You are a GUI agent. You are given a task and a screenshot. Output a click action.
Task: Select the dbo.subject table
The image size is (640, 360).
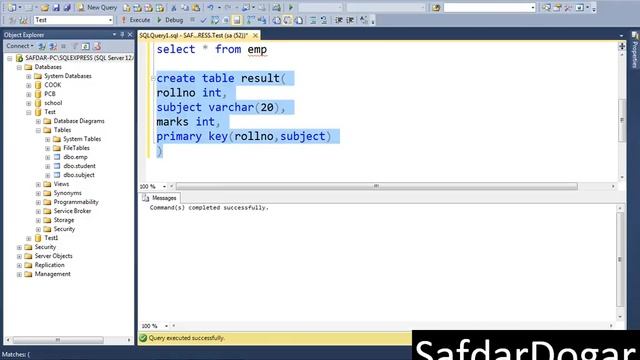[x=79, y=175]
